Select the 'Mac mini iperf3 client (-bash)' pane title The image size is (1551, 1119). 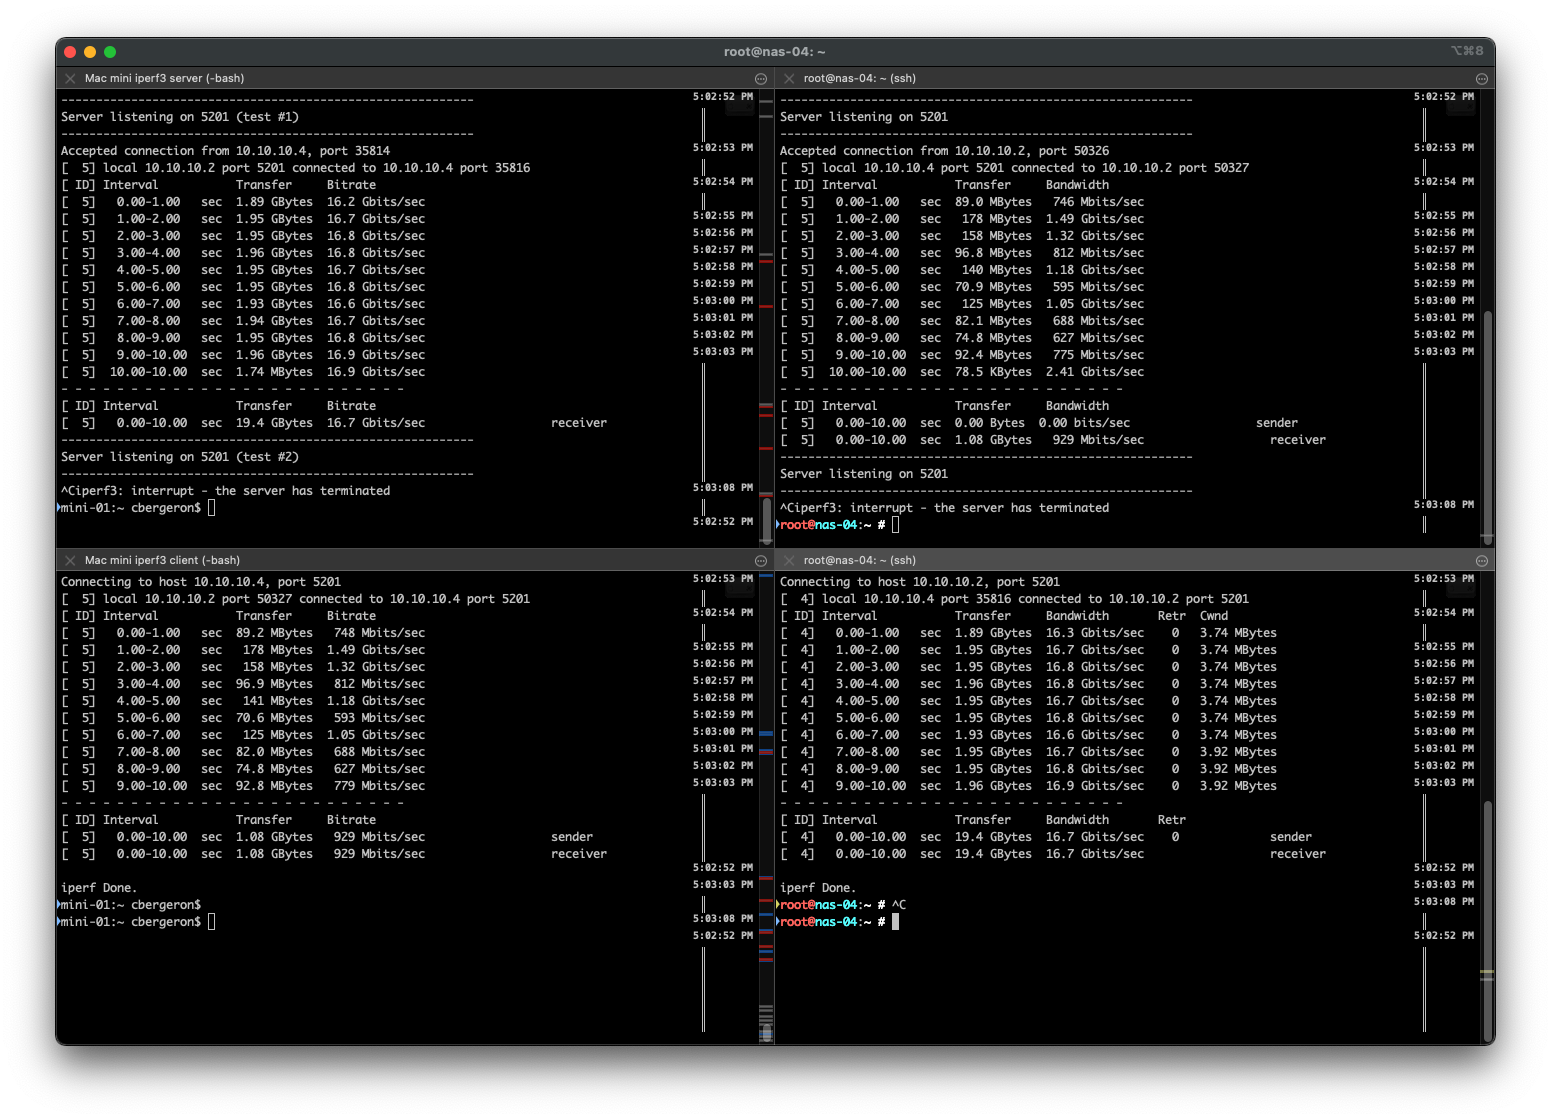[x=162, y=560]
